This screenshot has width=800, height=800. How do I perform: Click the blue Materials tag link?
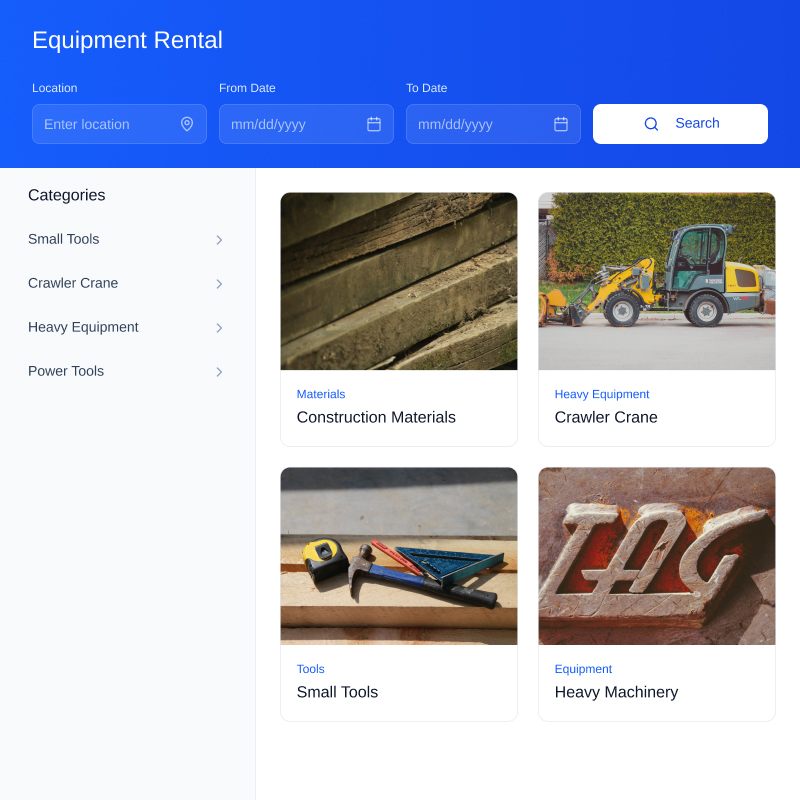click(x=321, y=394)
